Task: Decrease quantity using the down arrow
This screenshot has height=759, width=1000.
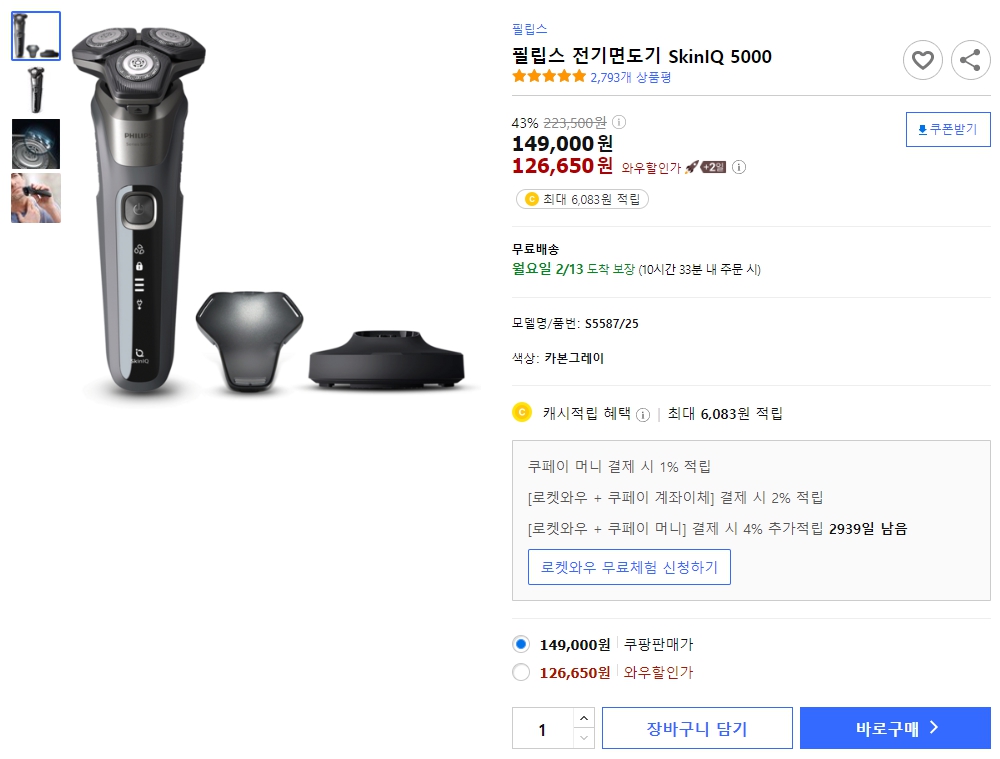Action: click(x=584, y=737)
